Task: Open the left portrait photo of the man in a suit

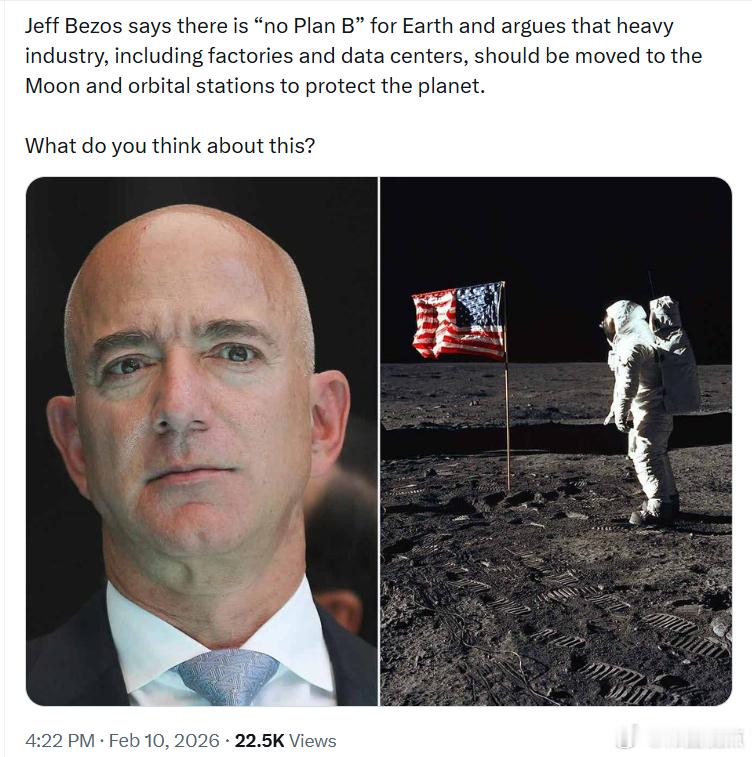Action: click(202, 441)
